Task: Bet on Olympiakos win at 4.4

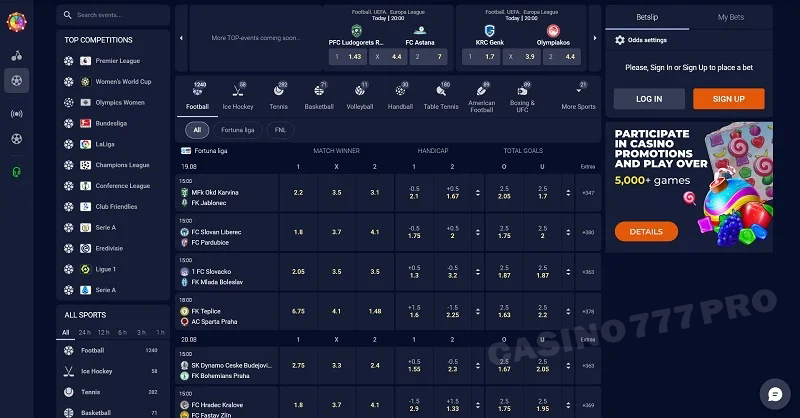Action: 563,57
